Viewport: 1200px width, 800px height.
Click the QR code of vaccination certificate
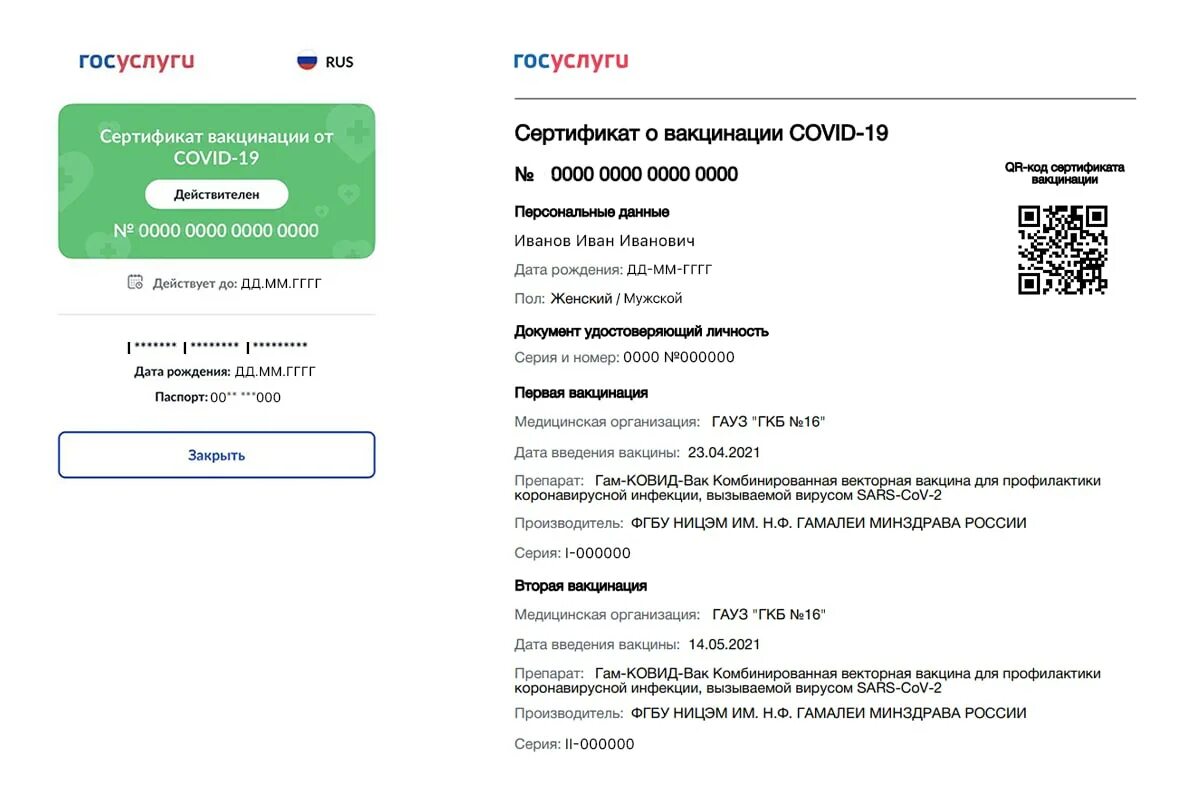tap(1062, 250)
